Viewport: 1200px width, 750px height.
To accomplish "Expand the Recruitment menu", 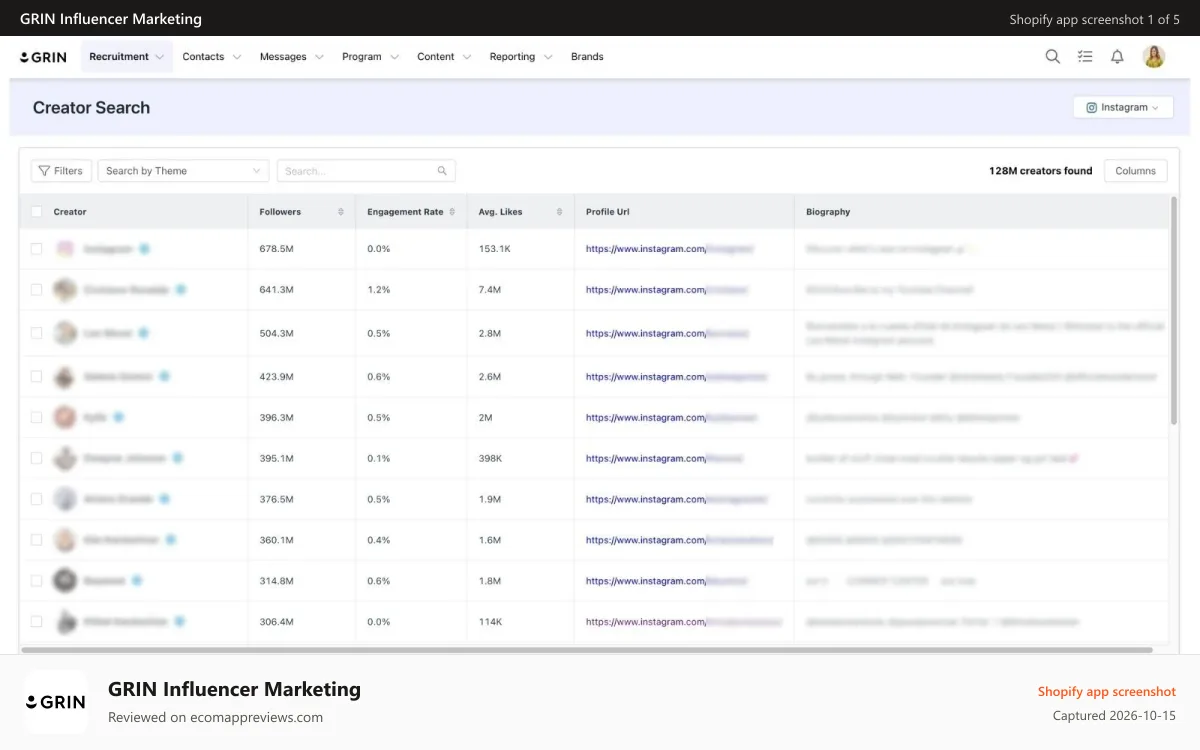I will 127,57.
